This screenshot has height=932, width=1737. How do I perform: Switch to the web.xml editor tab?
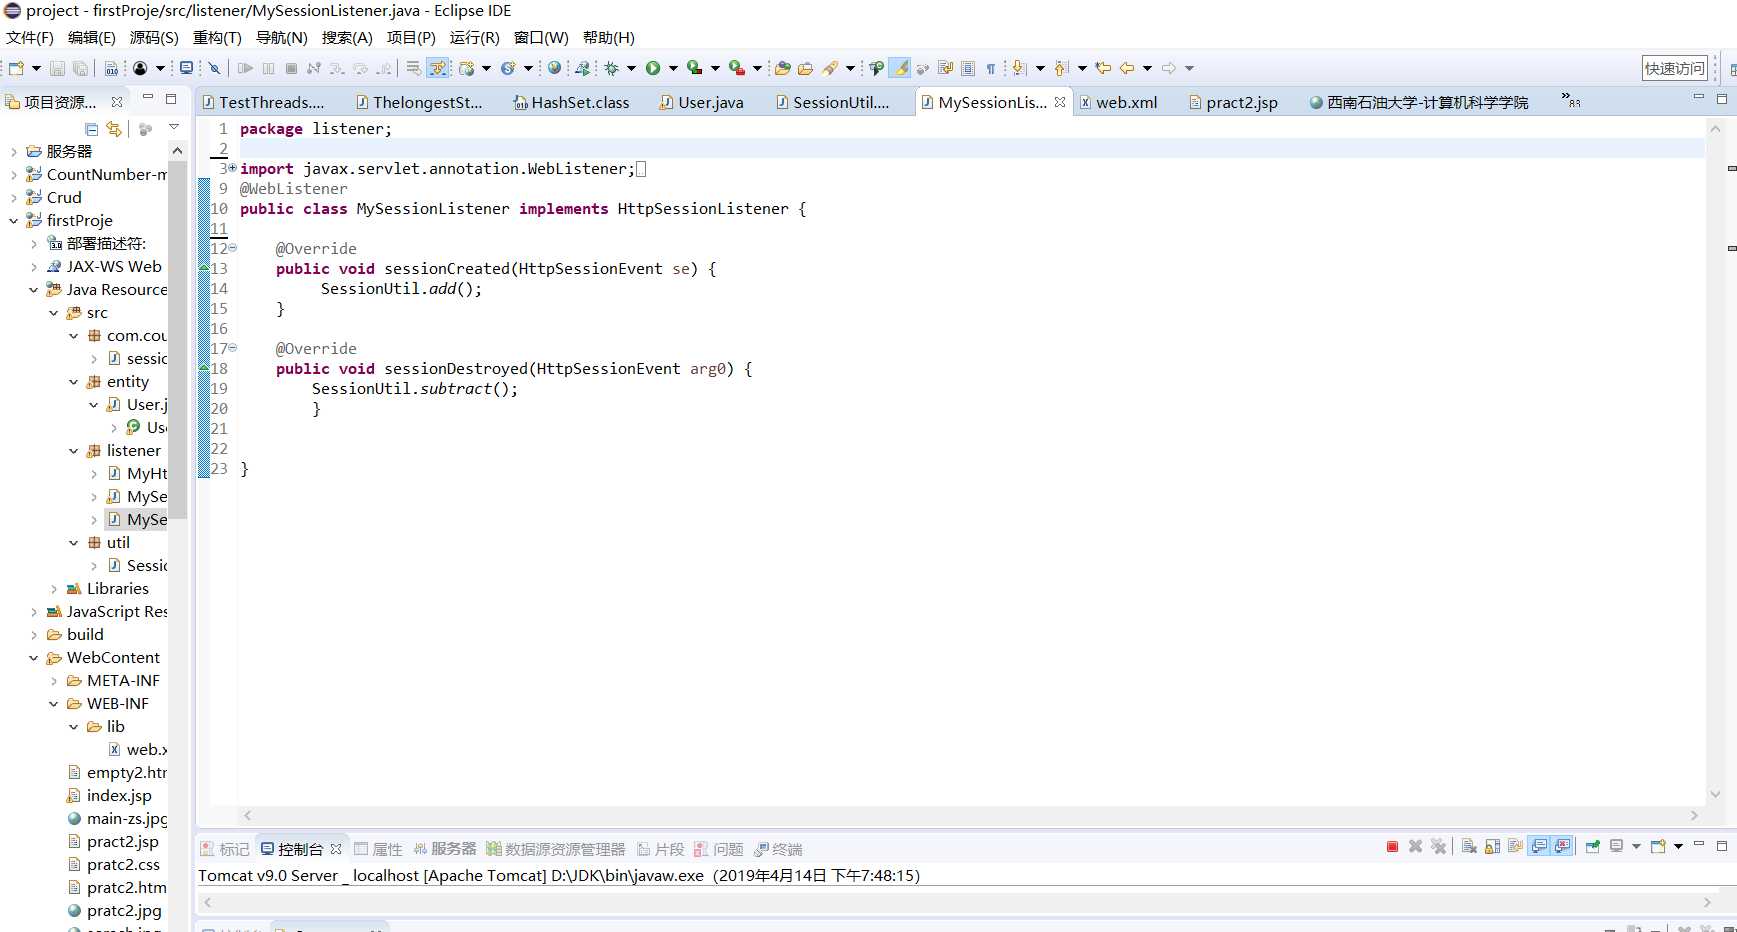pyautogui.click(x=1118, y=102)
